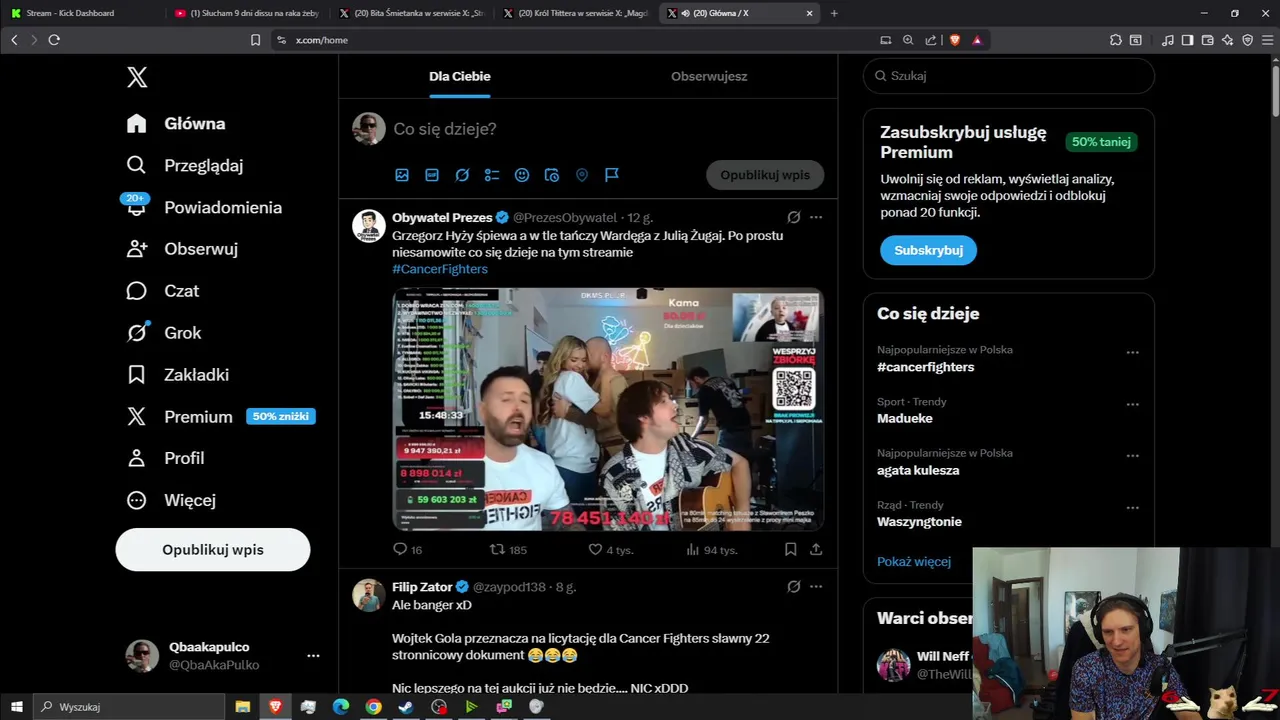Screen dimensions: 1280x720
Task: Reply to the post with 16 comments
Action: click(x=408, y=550)
